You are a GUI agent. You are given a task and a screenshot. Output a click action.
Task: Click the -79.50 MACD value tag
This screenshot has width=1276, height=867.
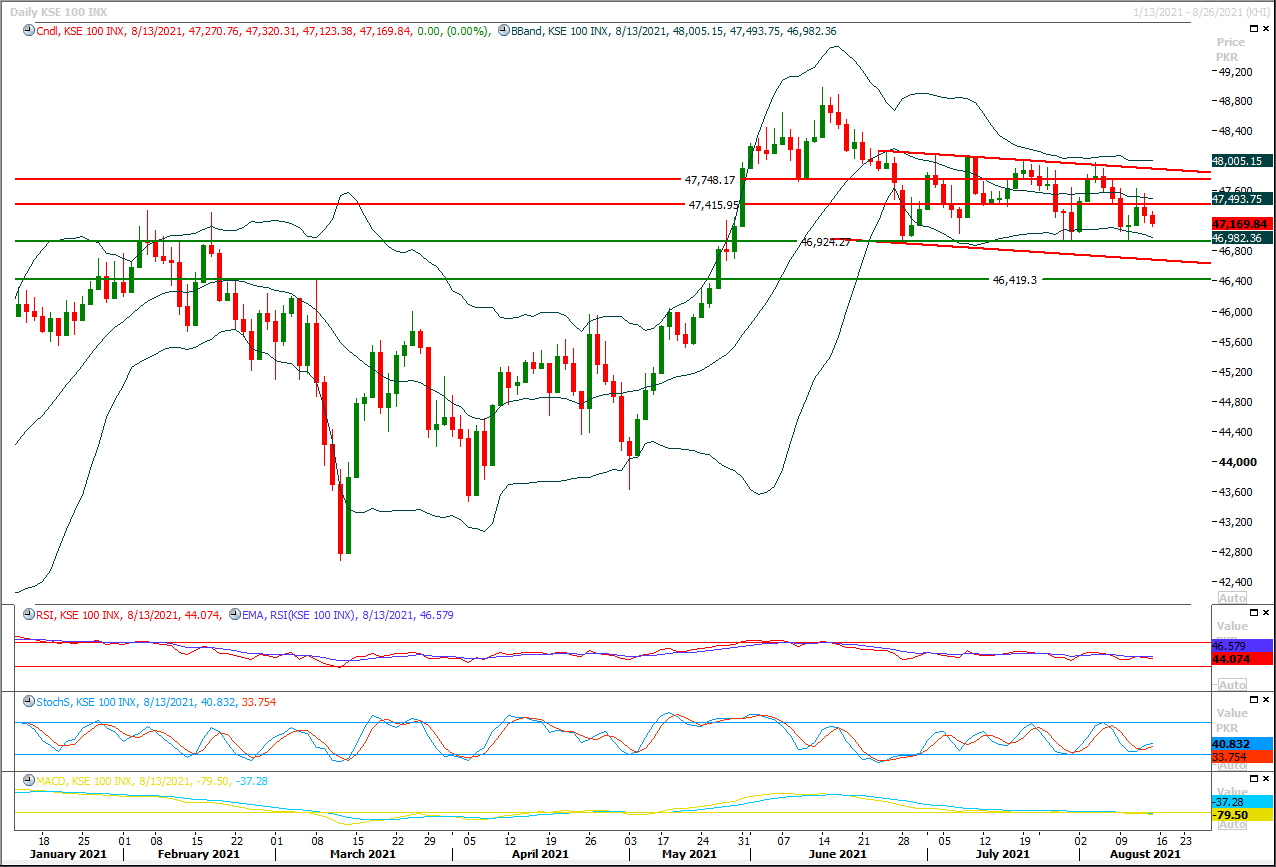1240,815
